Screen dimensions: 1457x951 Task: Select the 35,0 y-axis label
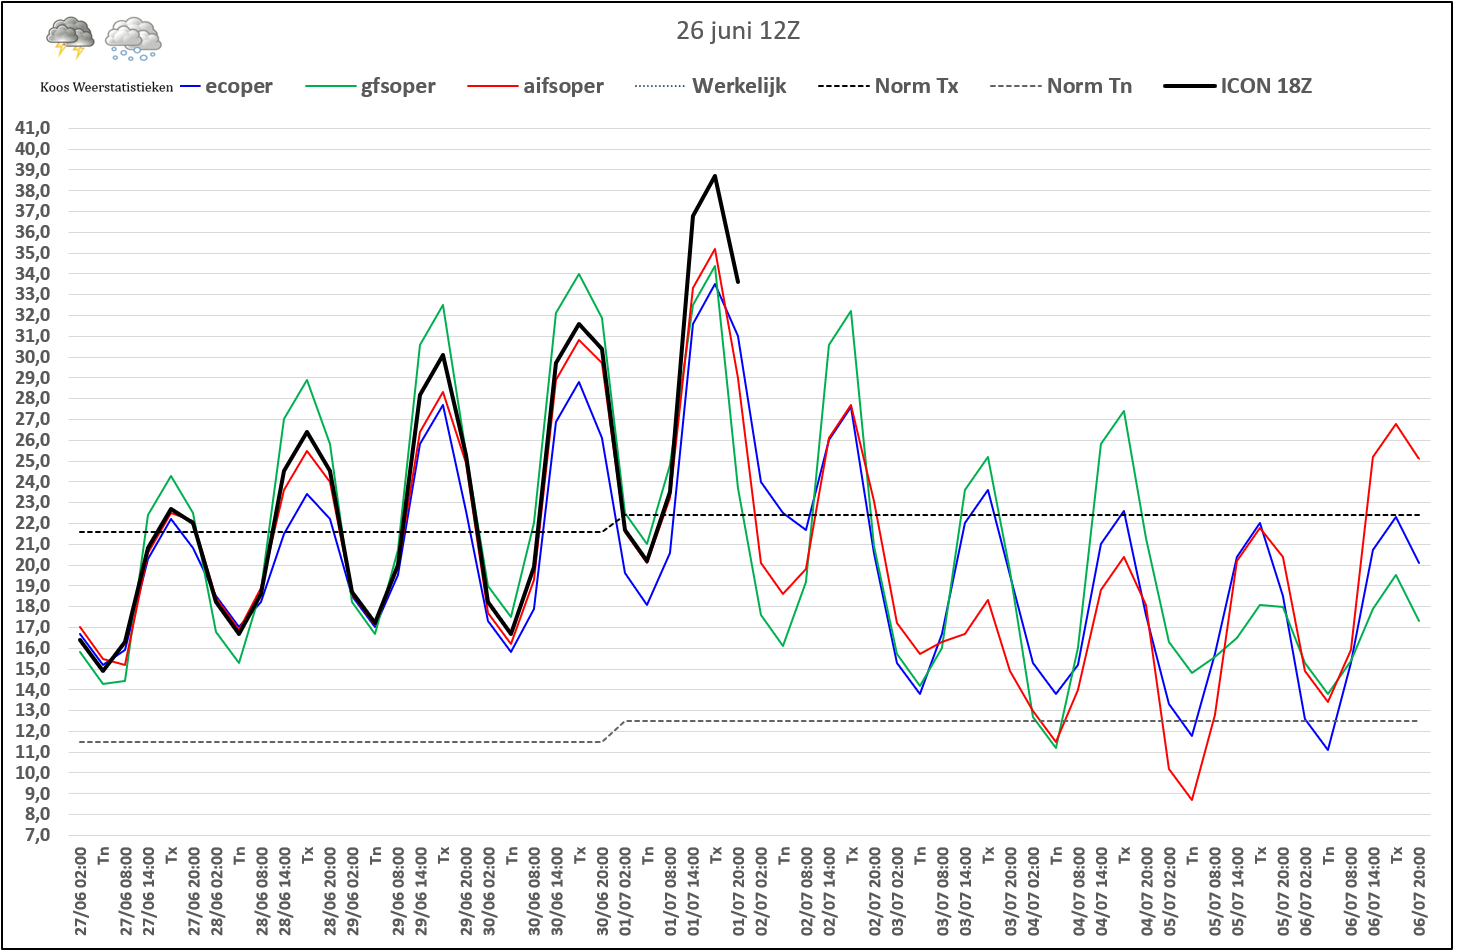click(33, 253)
